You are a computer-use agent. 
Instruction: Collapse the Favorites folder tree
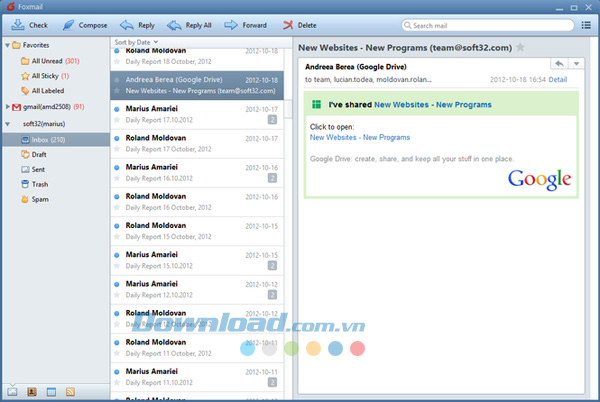coord(7,45)
